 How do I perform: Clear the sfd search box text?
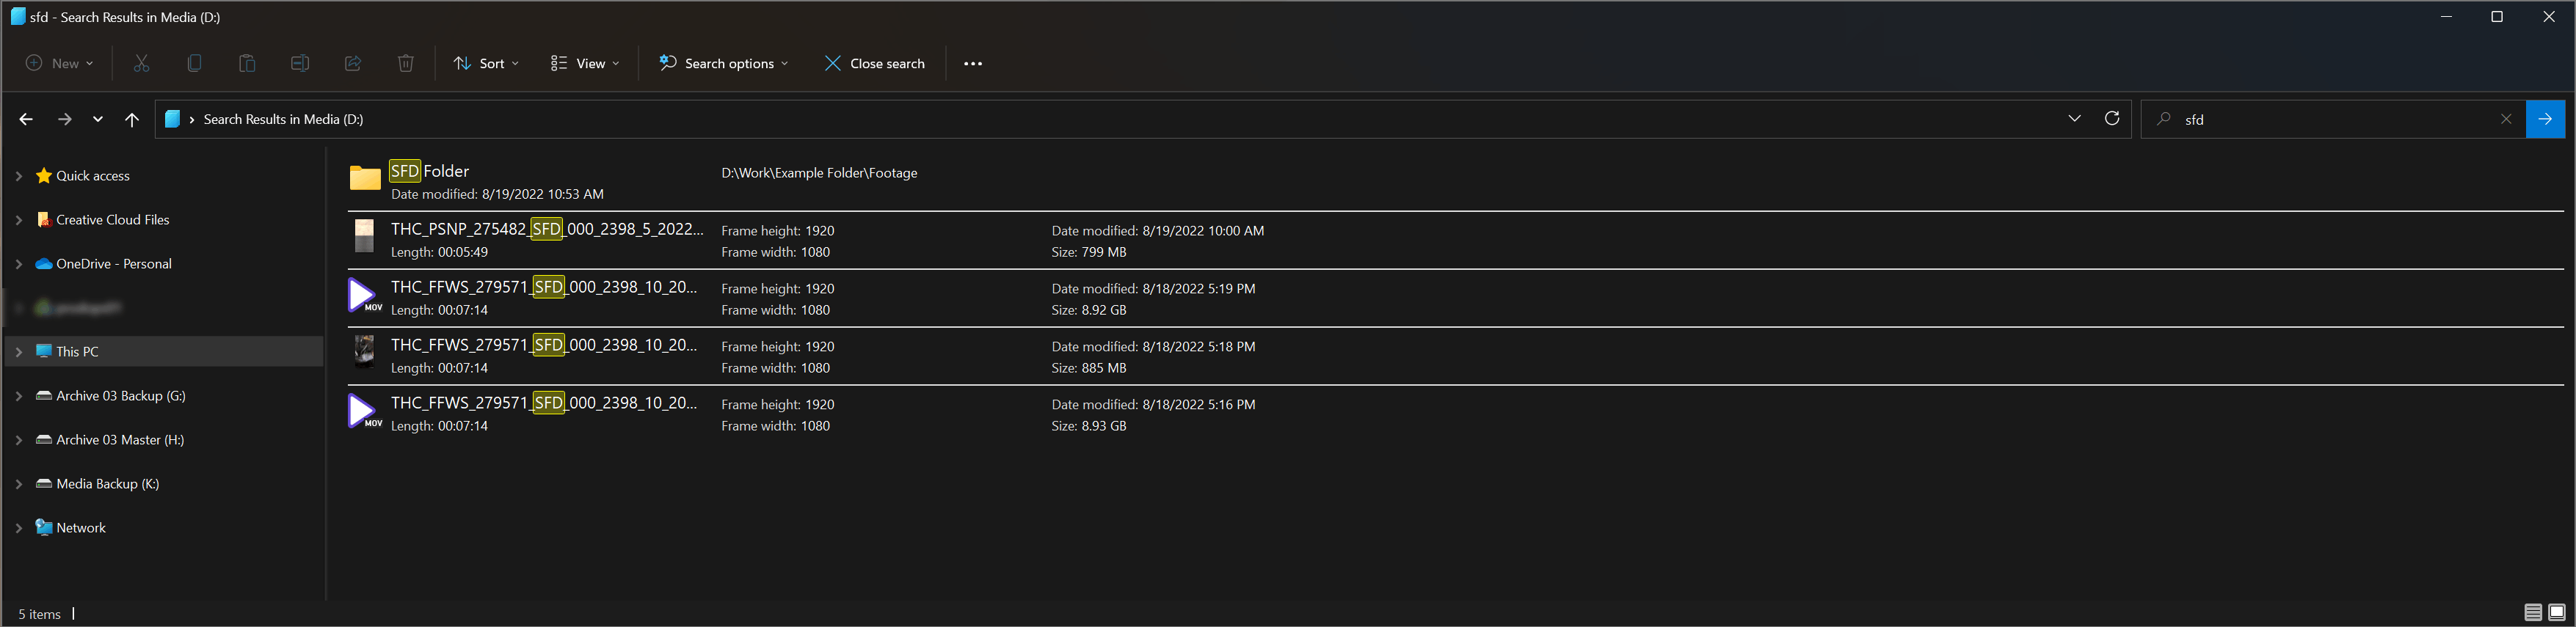(2506, 119)
